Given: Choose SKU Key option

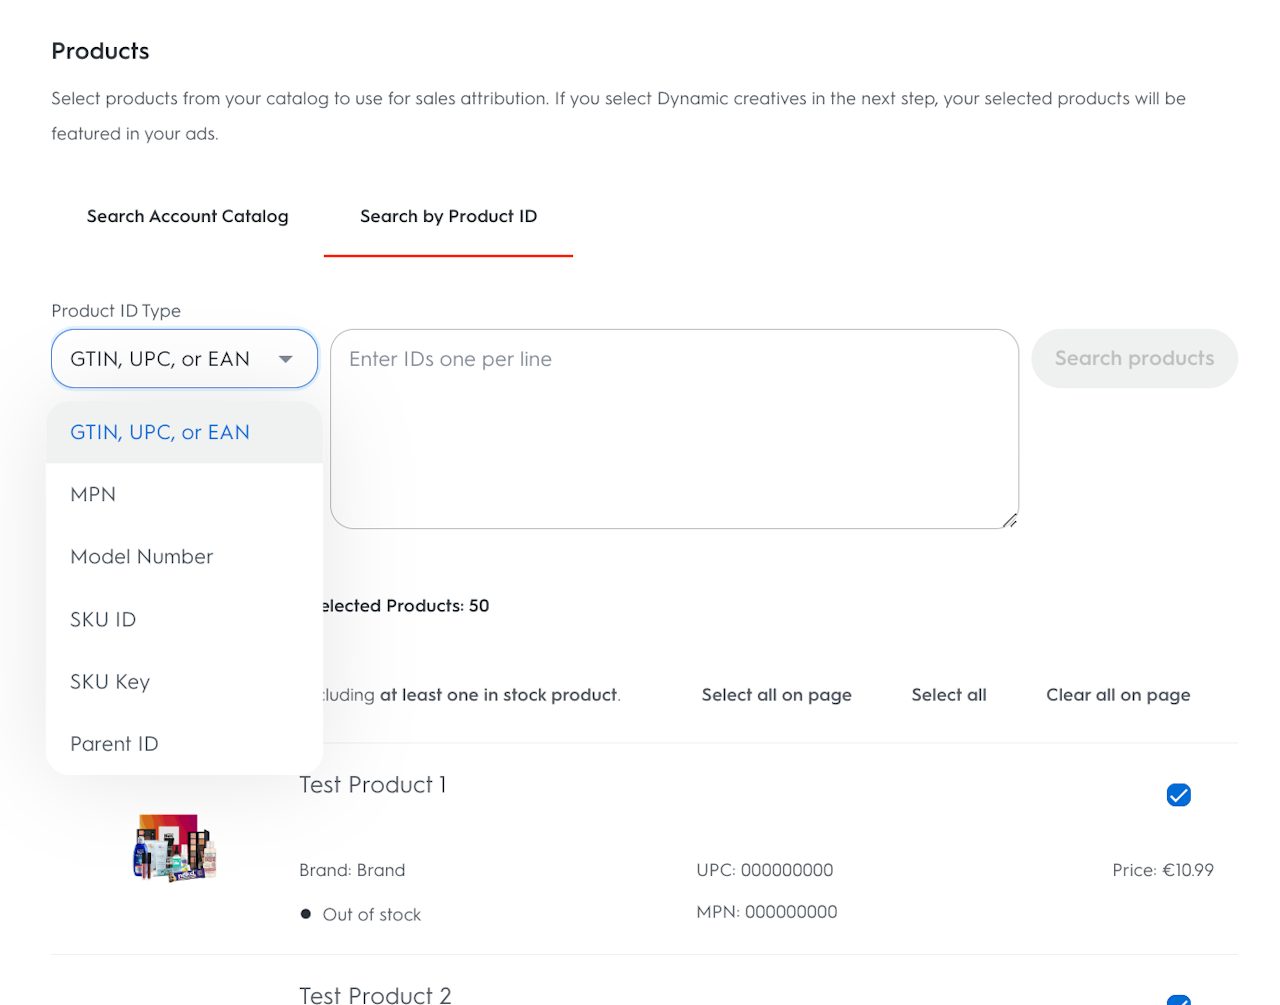Looking at the screenshot, I should point(110,682).
